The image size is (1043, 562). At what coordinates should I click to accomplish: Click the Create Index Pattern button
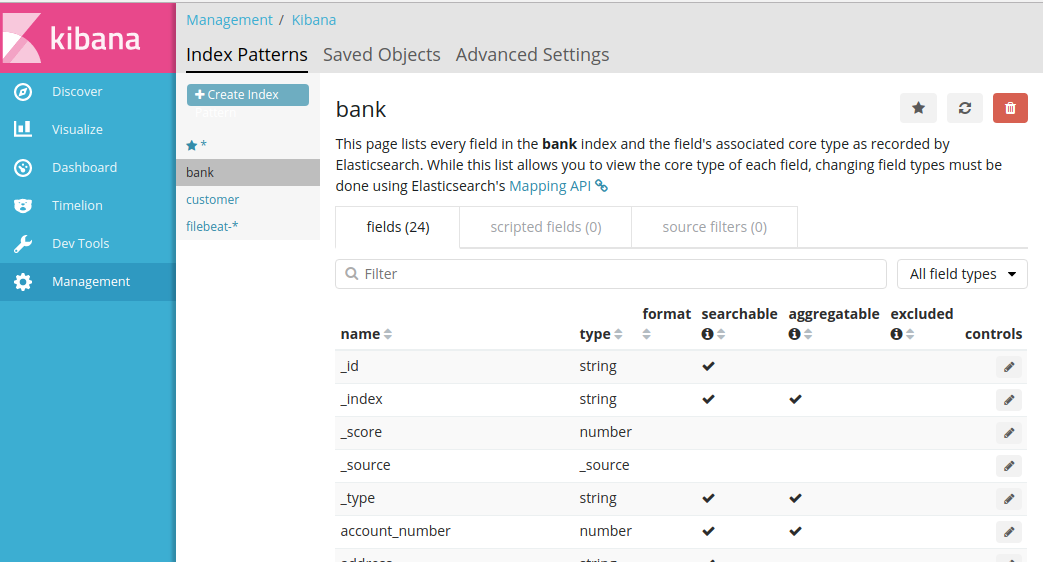point(247,95)
